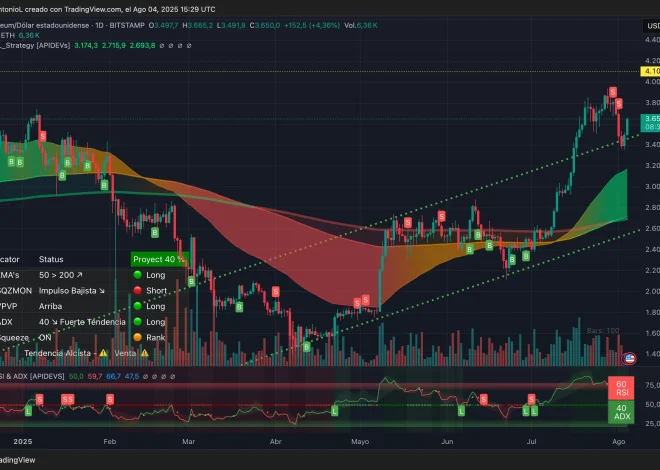Click the Arriba status text
660x470 pixels.
(x=51, y=306)
